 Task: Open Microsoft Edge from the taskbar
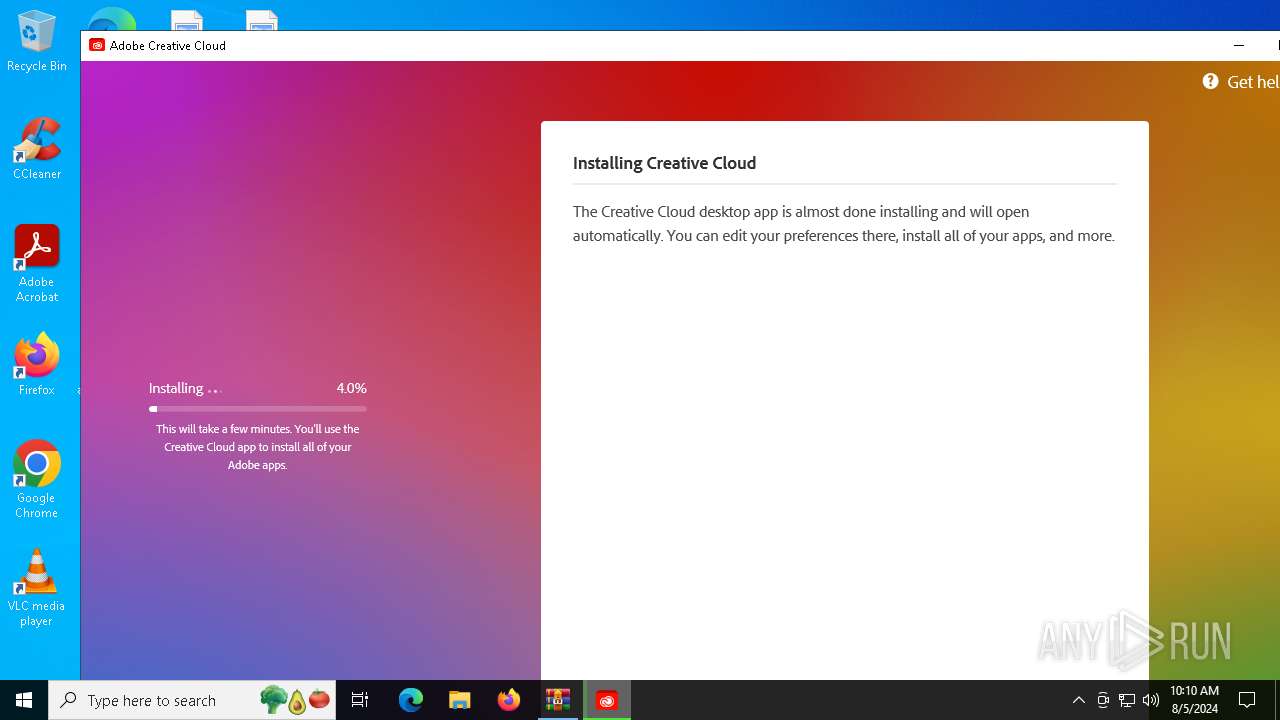[411, 700]
